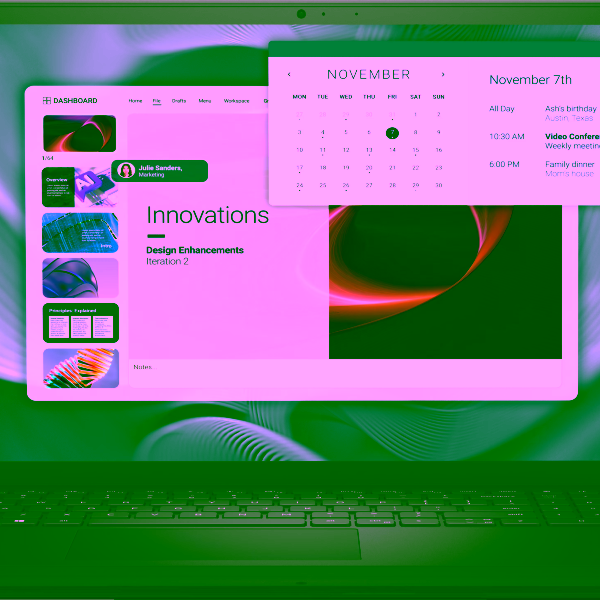
Task: Select November 11 in calendar
Action: tap(323, 150)
